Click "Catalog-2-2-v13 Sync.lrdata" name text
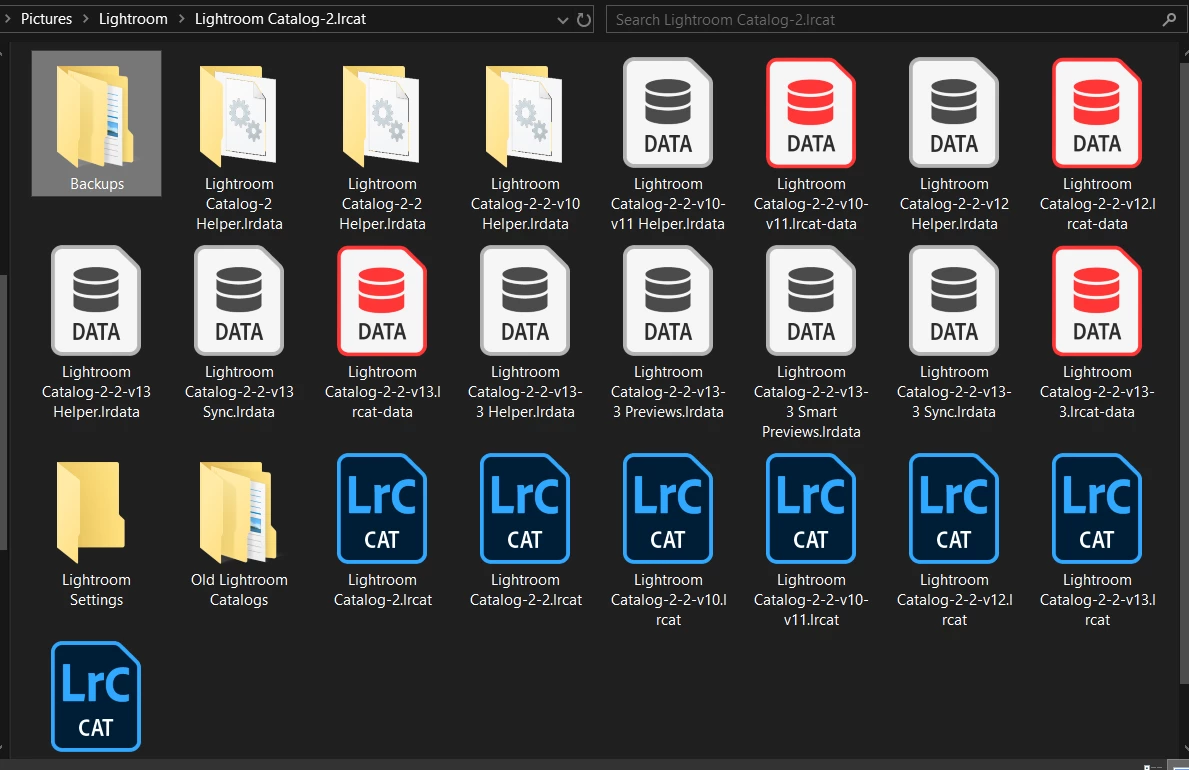The width and height of the screenshot is (1189, 770). pyautogui.click(x=239, y=391)
